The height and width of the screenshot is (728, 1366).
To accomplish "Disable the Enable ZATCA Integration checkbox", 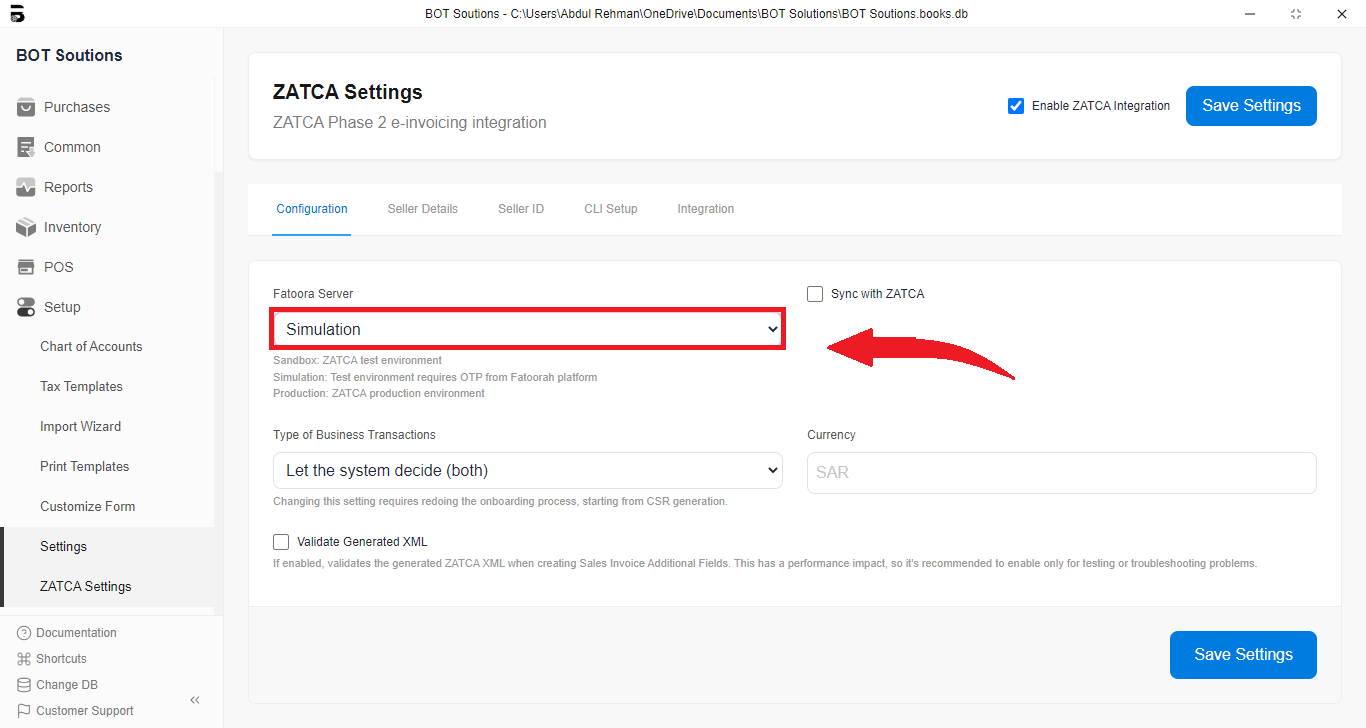I will coord(1016,106).
